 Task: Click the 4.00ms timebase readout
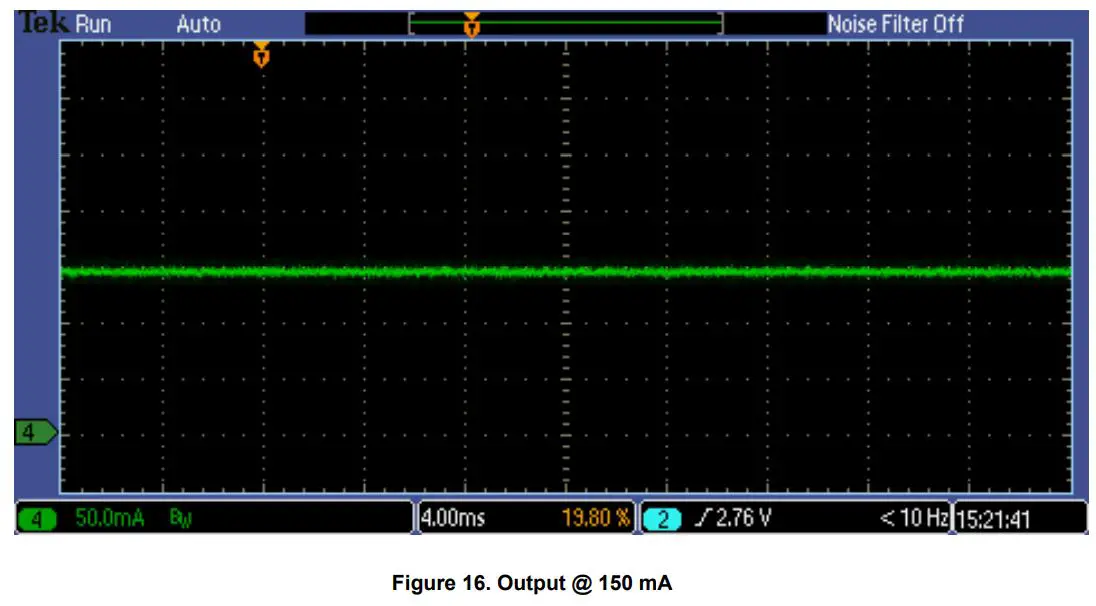coord(454,518)
